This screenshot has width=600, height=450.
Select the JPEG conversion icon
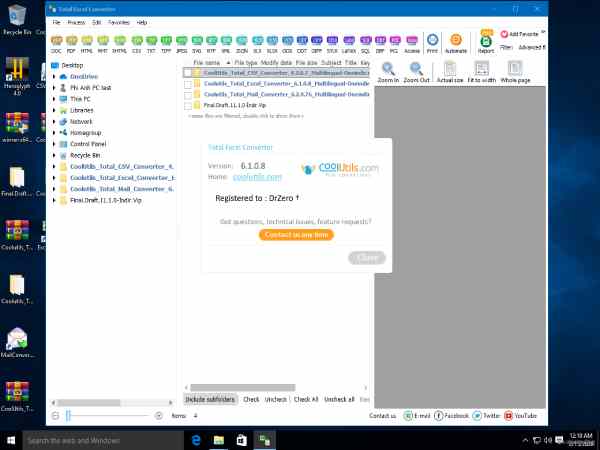point(181,44)
